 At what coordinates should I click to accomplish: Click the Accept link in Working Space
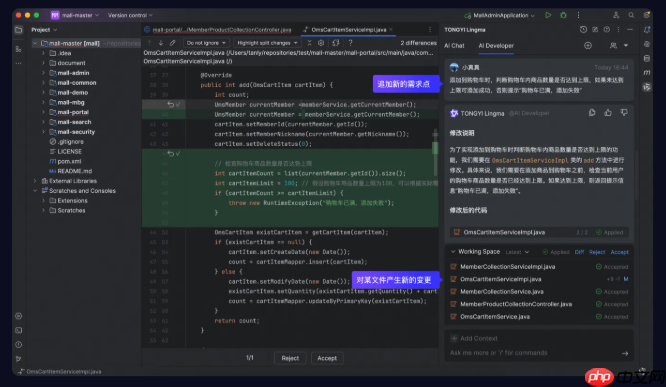(x=619, y=252)
